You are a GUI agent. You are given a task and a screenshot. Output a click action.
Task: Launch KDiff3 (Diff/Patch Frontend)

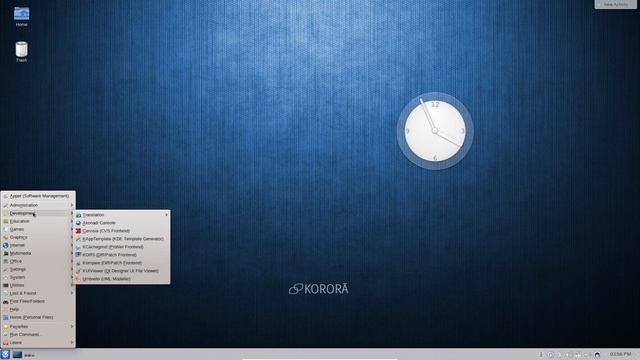point(122,255)
